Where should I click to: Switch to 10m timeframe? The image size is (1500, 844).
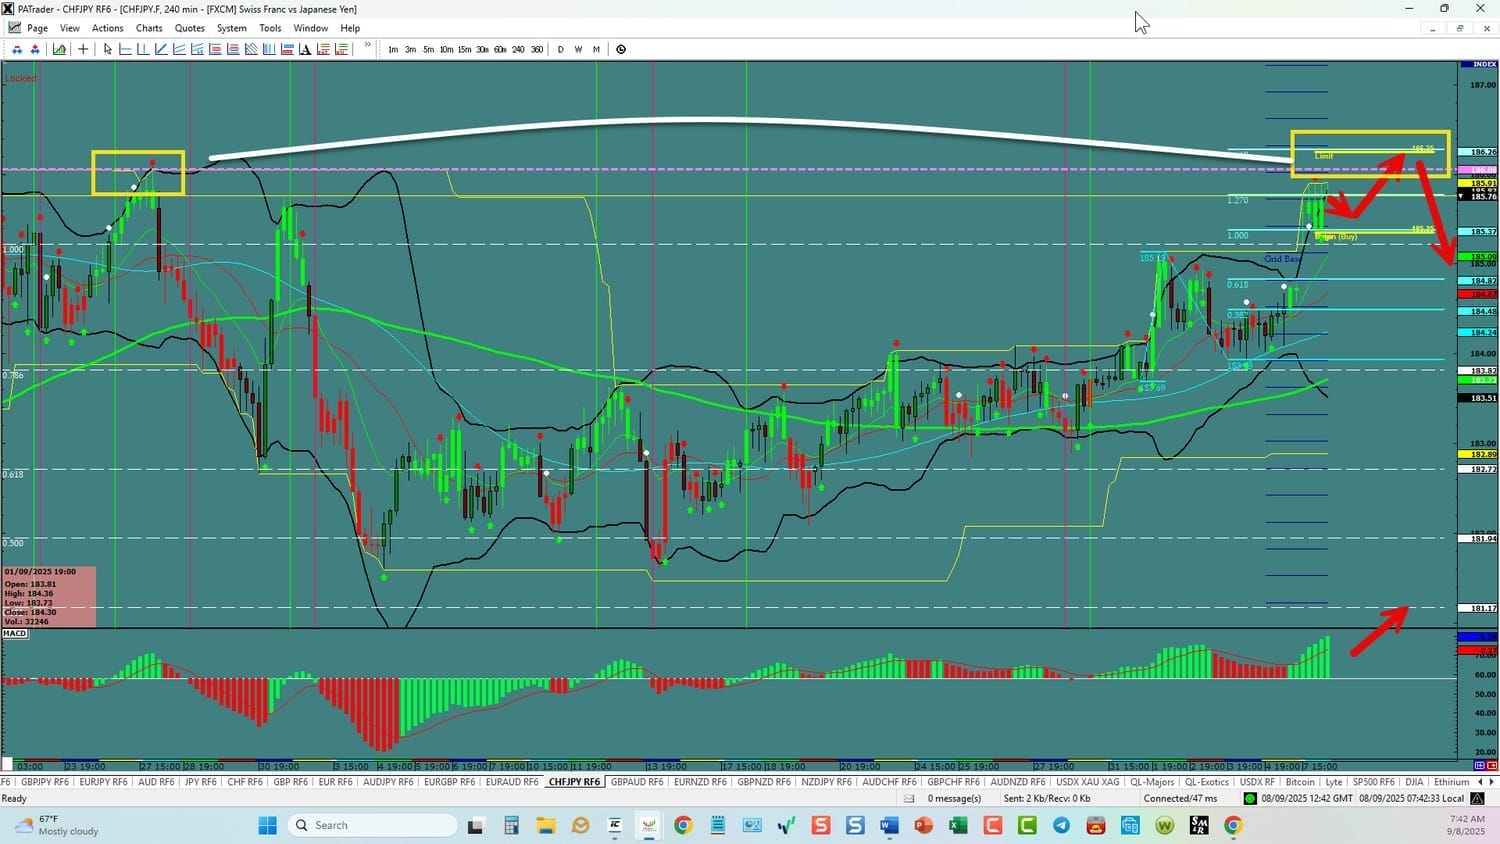pyautogui.click(x=446, y=49)
